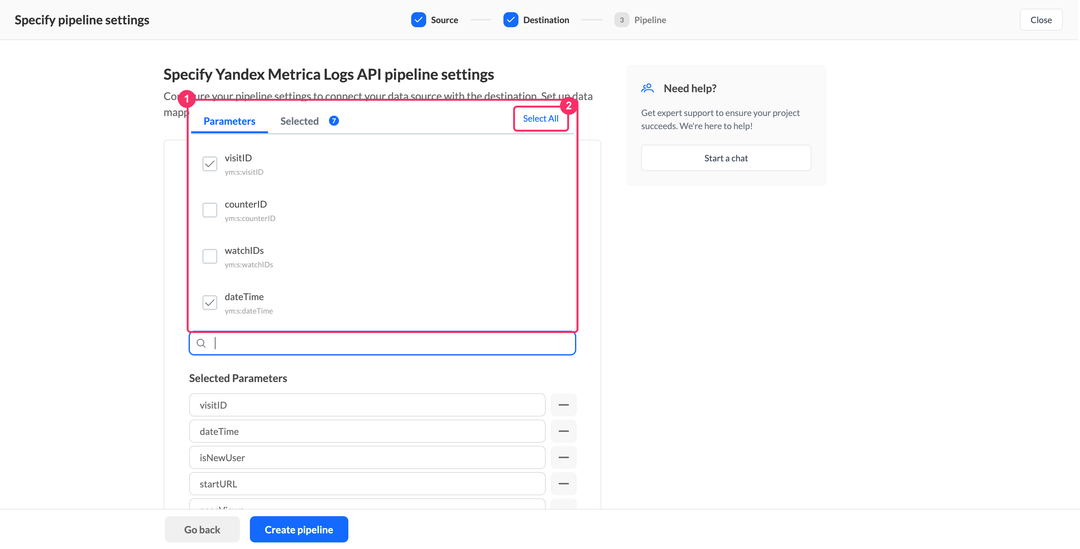This screenshot has height=549, width=1080.
Task: Remove dateTime with its minus button
Action: [563, 431]
